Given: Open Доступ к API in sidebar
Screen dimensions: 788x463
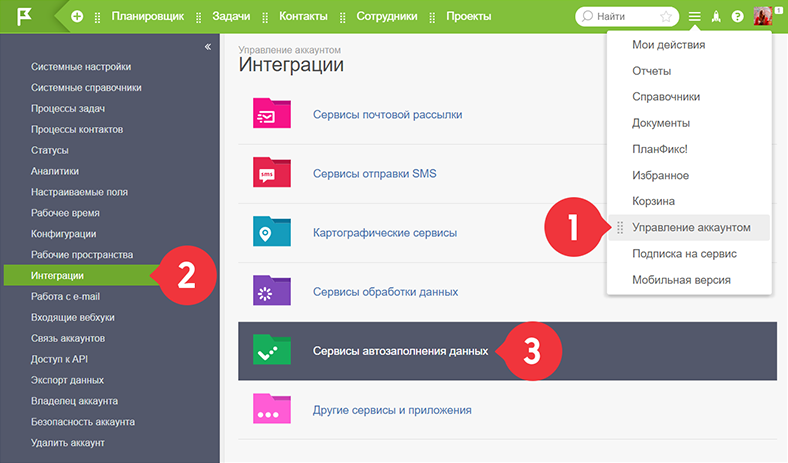Looking at the screenshot, I should 59,359.
